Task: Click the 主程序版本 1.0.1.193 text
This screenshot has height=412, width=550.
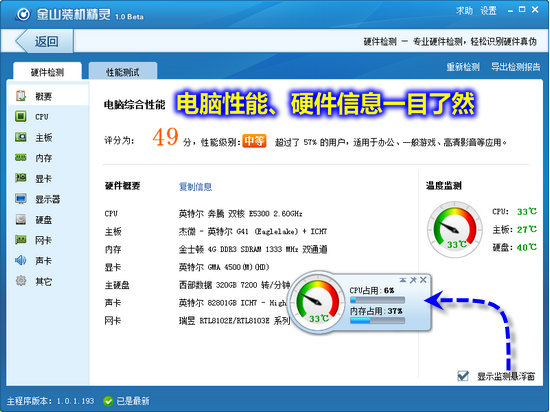Action: [51, 401]
